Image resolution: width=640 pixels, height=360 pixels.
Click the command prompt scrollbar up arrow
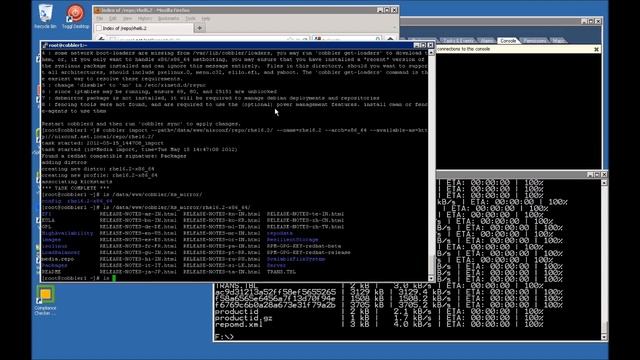click(x=604, y=183)
